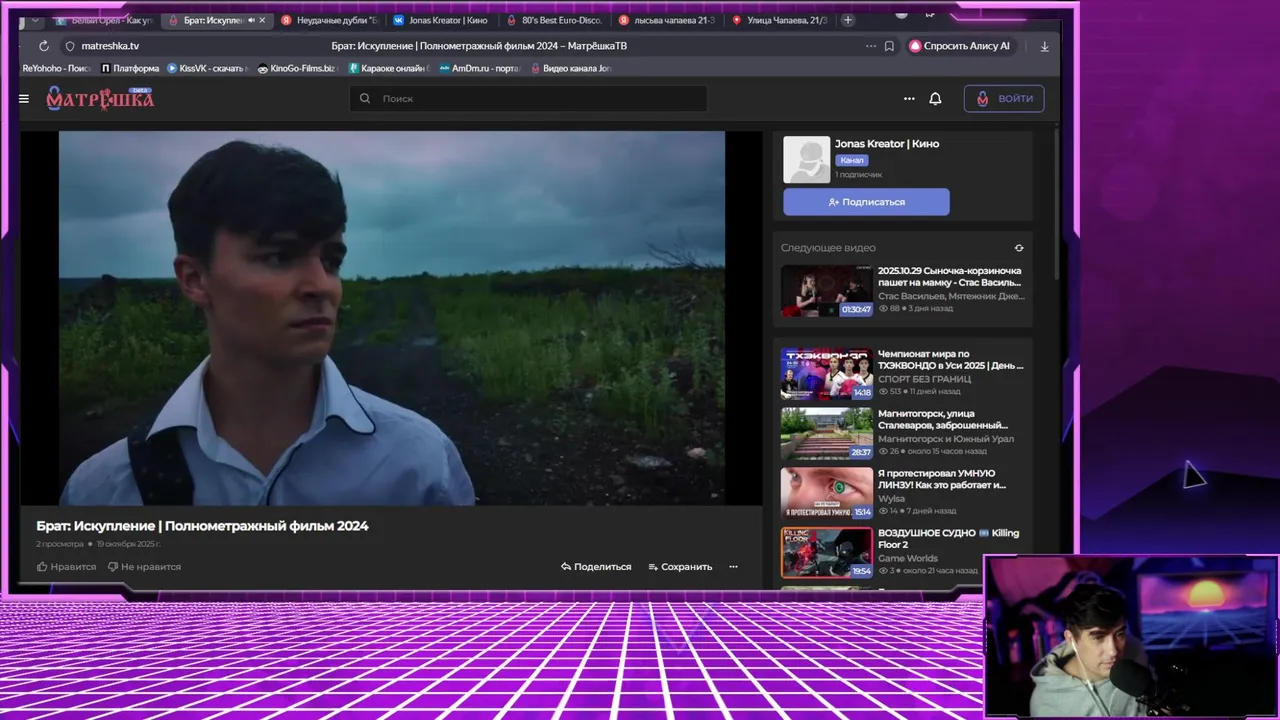This screenshot has width=1280, height=720.
Task: Open Платформа bookmark
Action: [130, 69]
